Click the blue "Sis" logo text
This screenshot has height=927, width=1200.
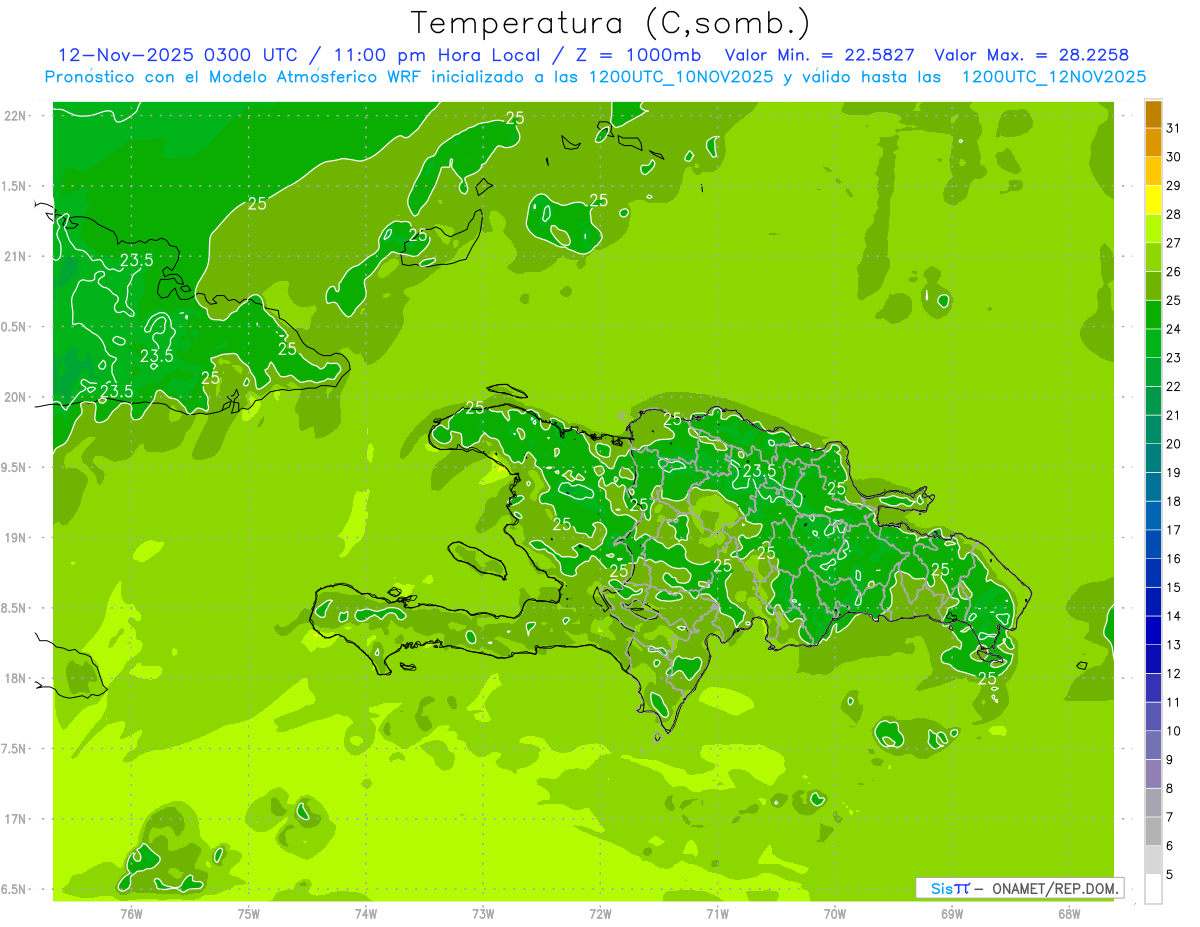[942, 888]
